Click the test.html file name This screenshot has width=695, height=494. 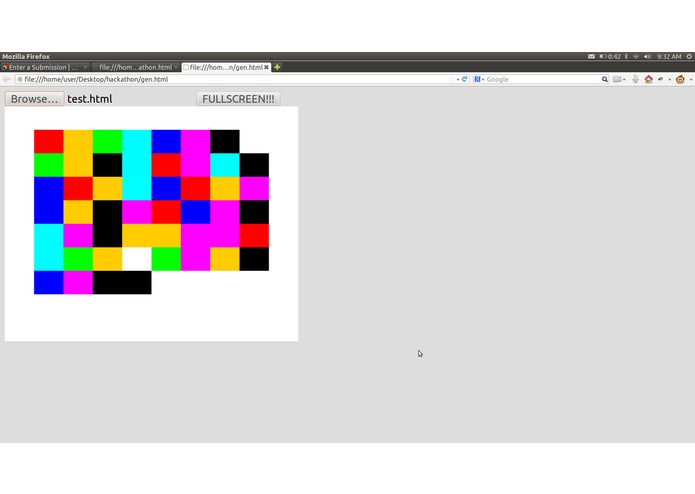(90, 99)
